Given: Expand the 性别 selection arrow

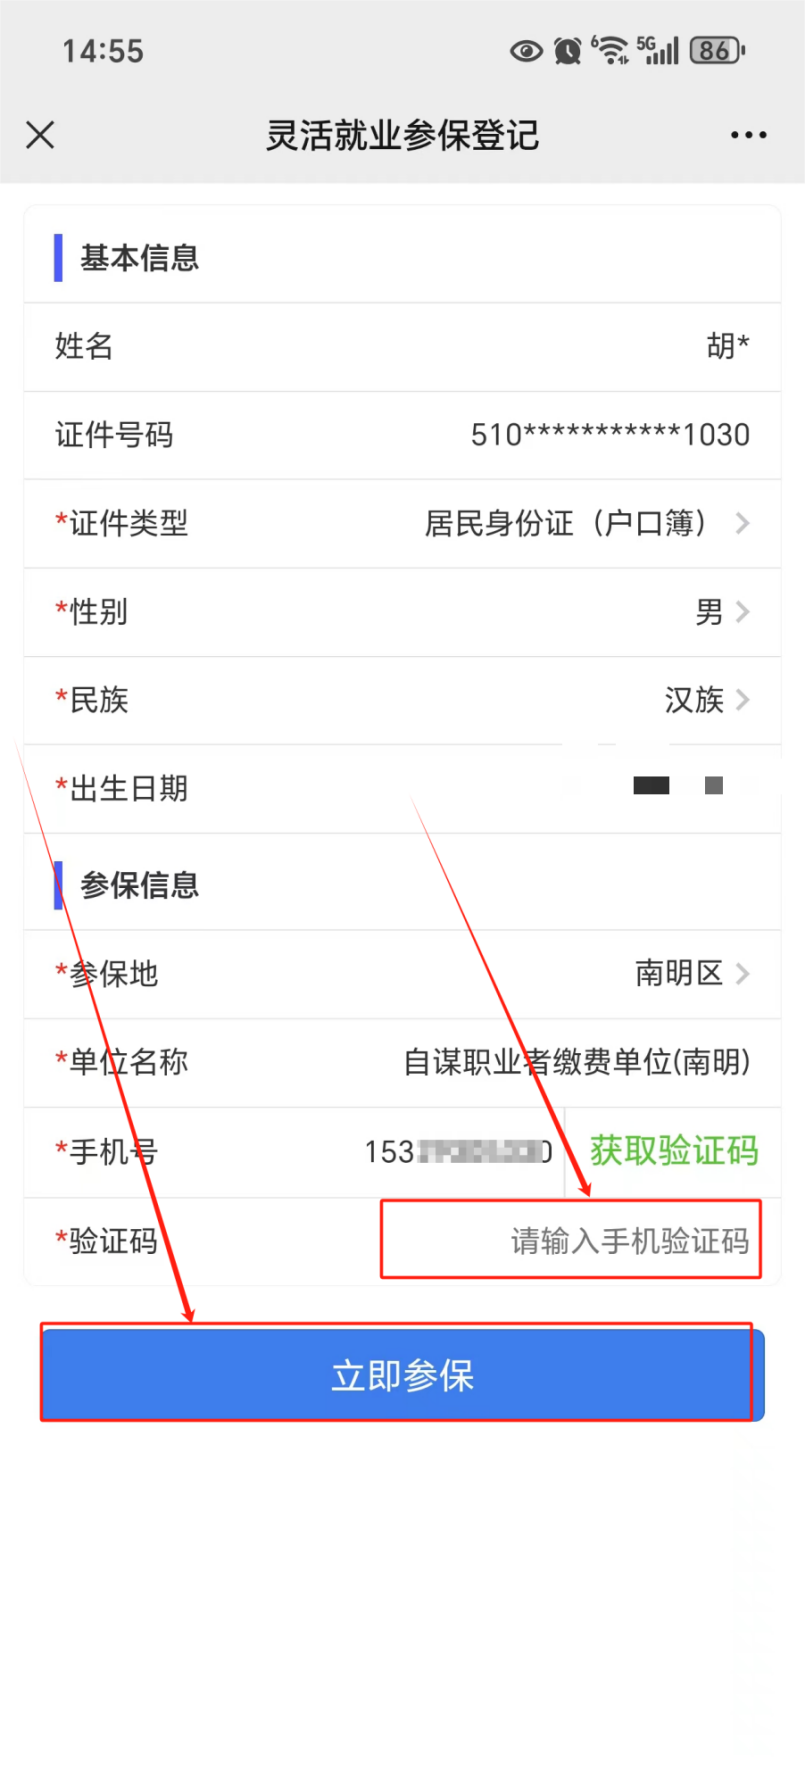Looking at the screenshot, I should pyautogui.click(x=742, y=612).
